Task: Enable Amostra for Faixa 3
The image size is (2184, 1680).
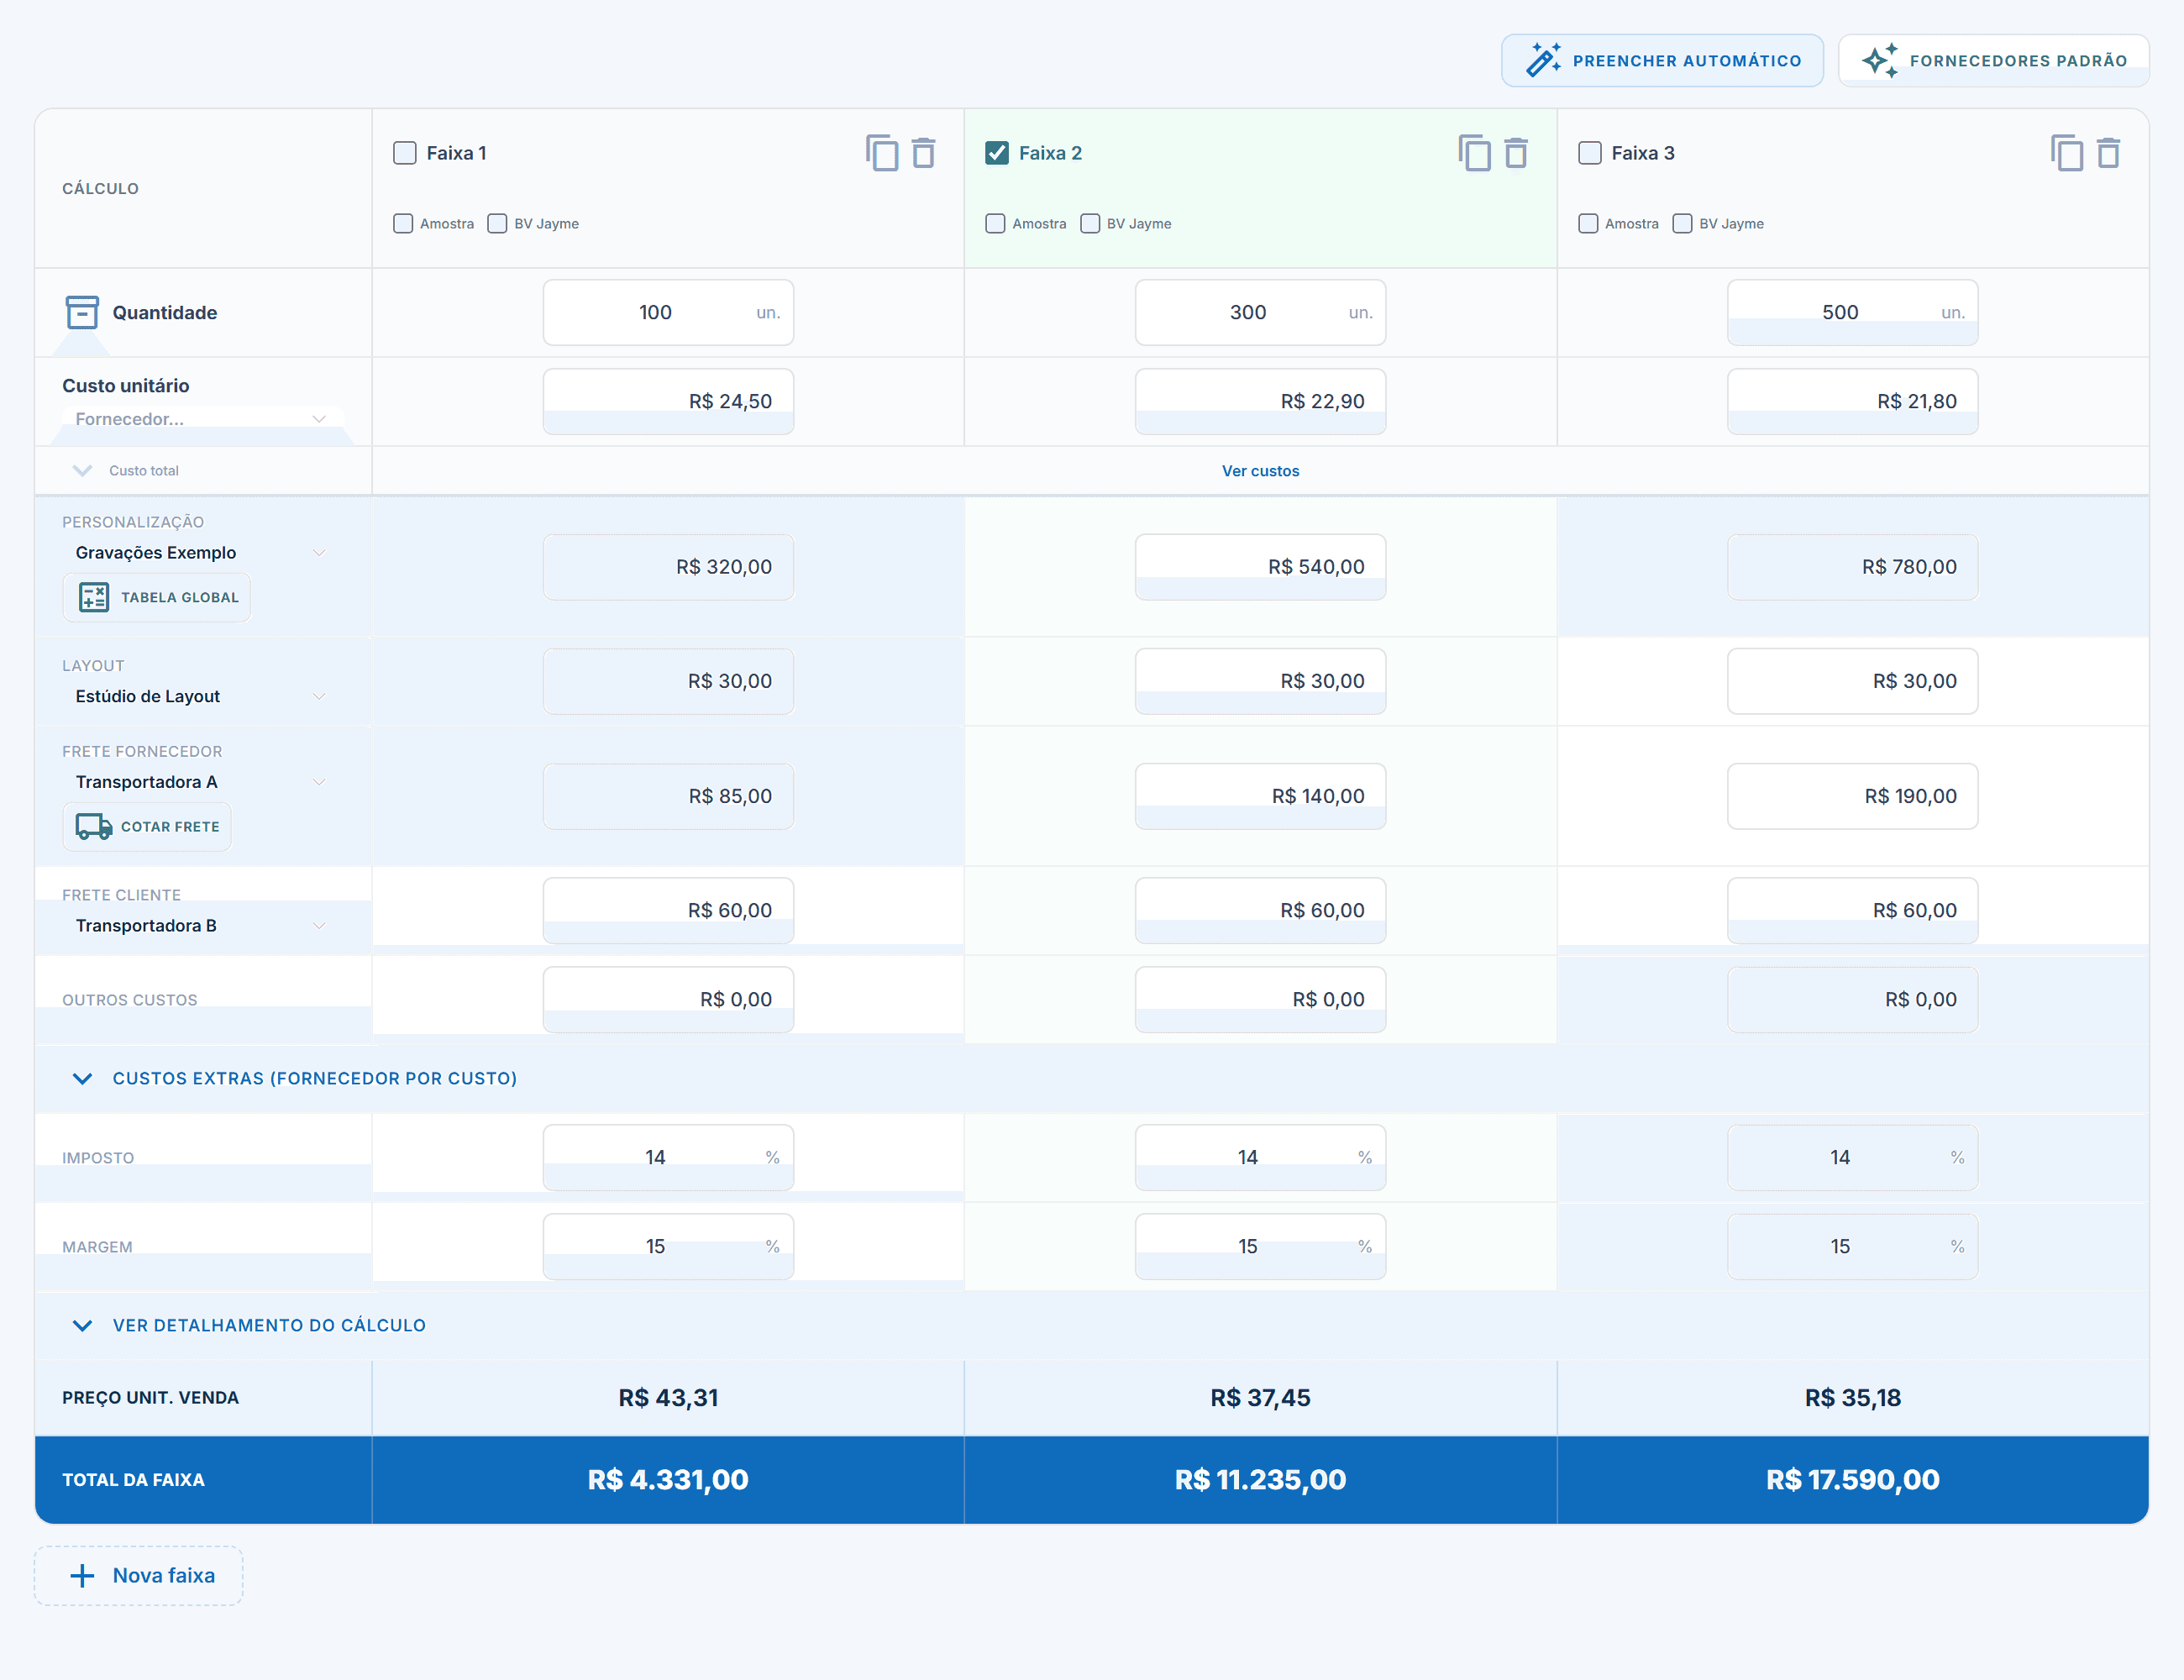Action: [x=1588, y=223]
